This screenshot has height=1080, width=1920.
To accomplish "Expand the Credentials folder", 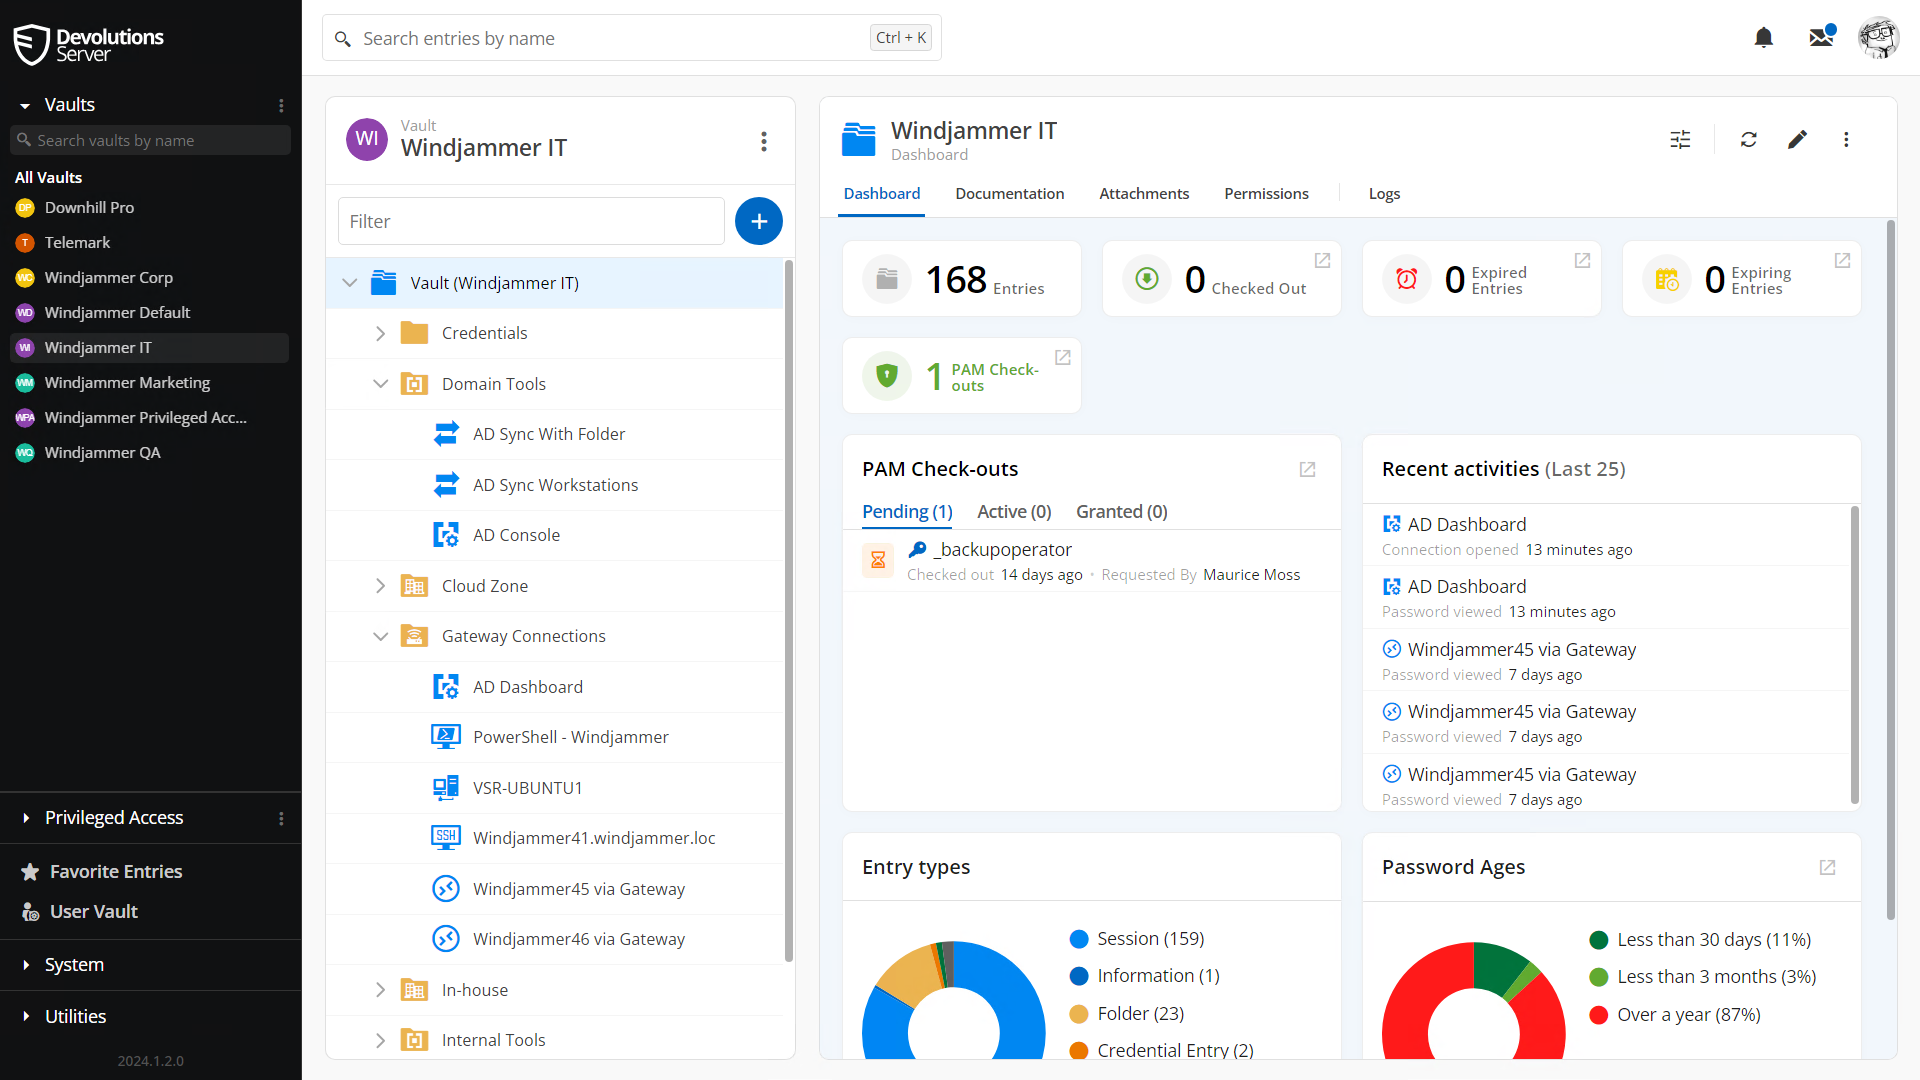I will 380,333.
